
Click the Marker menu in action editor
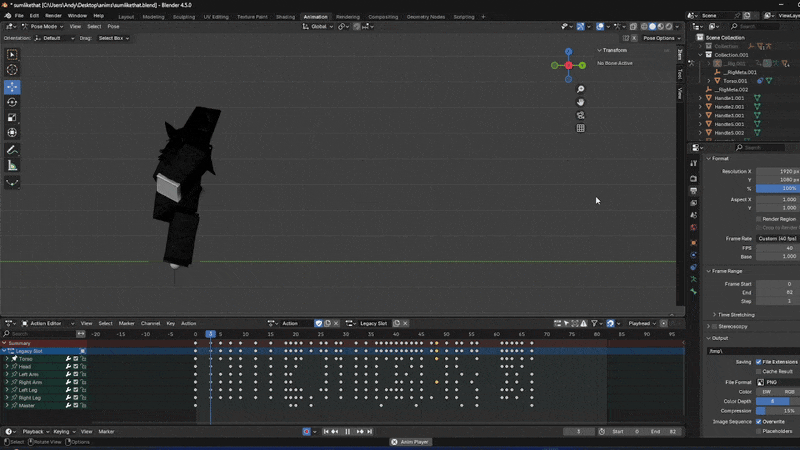pos(127,323)
